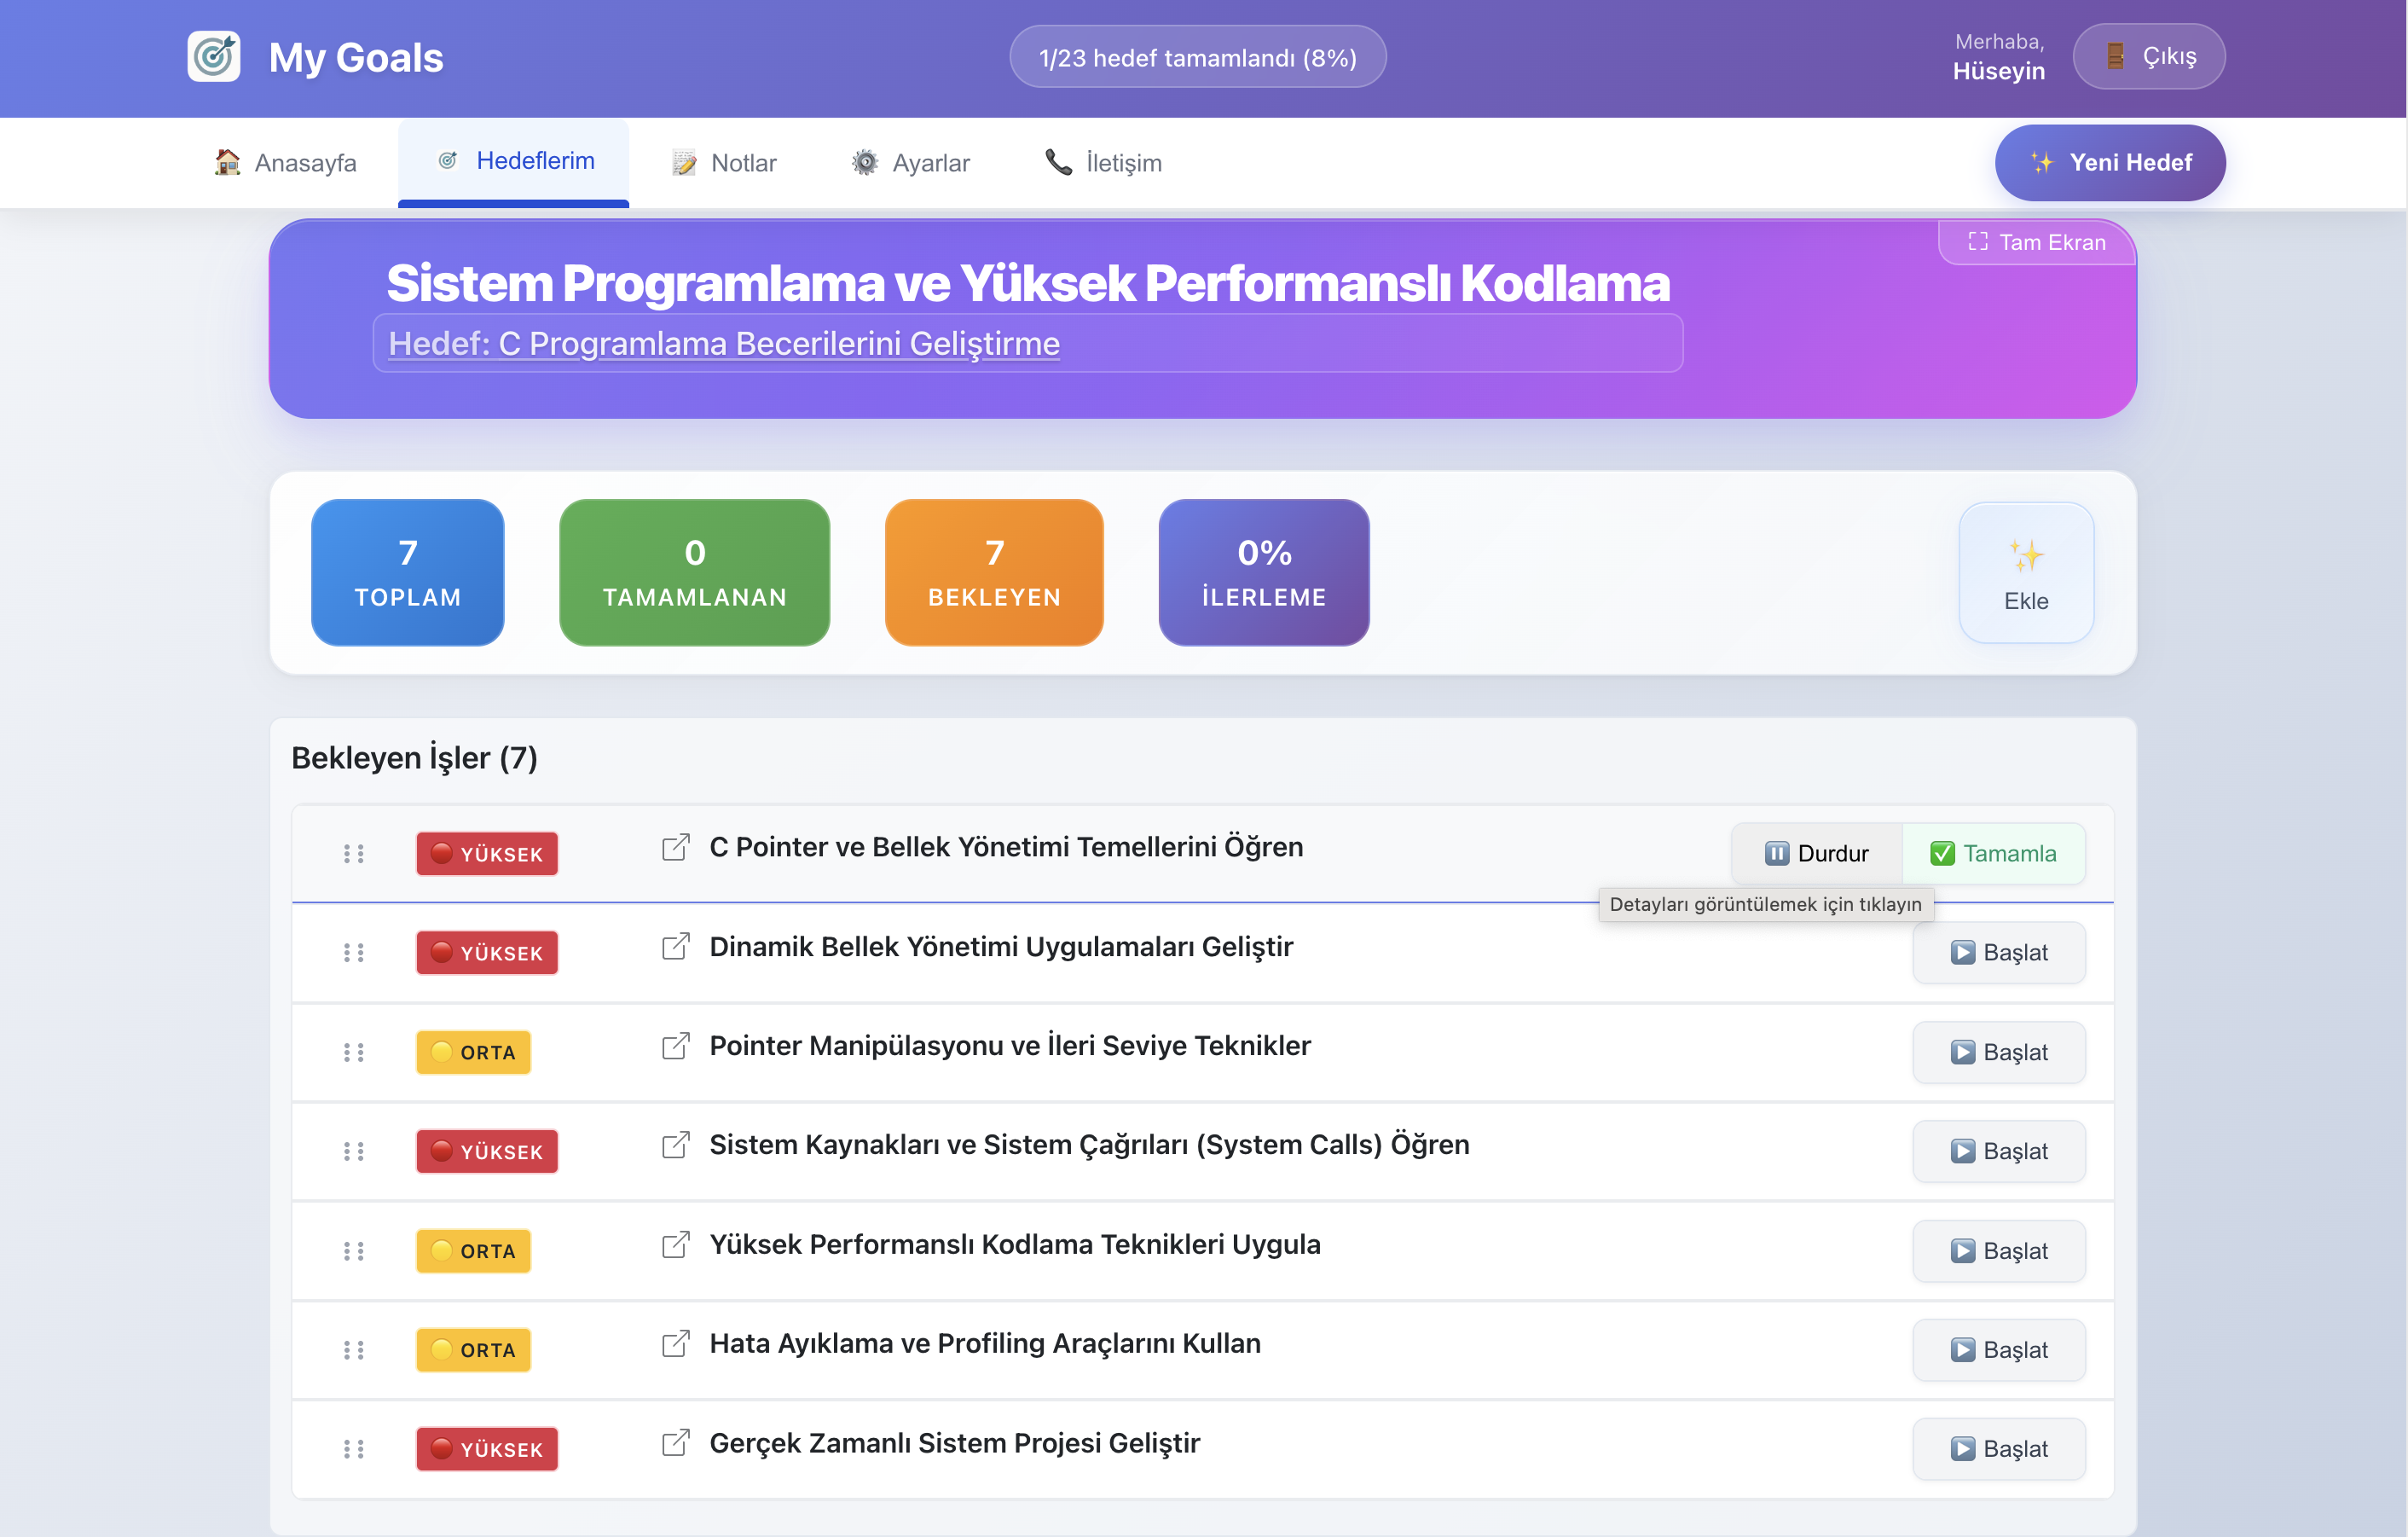Mark C Pointer task with Tamamla
Viewport: 2408px width, 1537px height.
tap(1992, 853)
